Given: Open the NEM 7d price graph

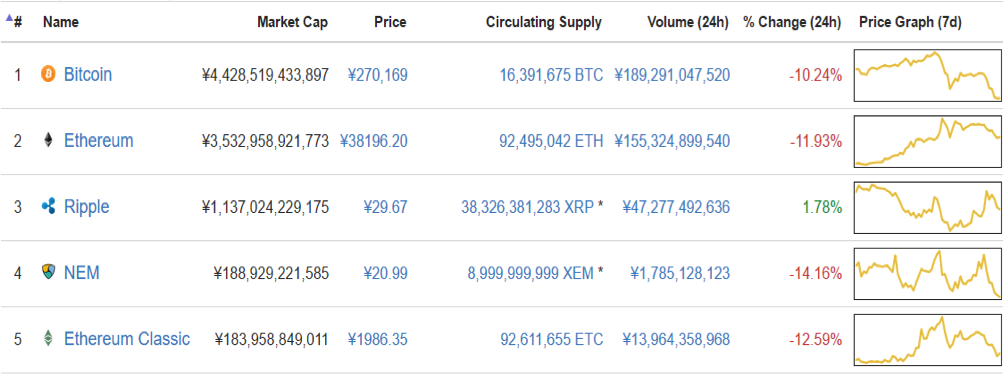Looking at the screenshot, I should tap(928, 273).
